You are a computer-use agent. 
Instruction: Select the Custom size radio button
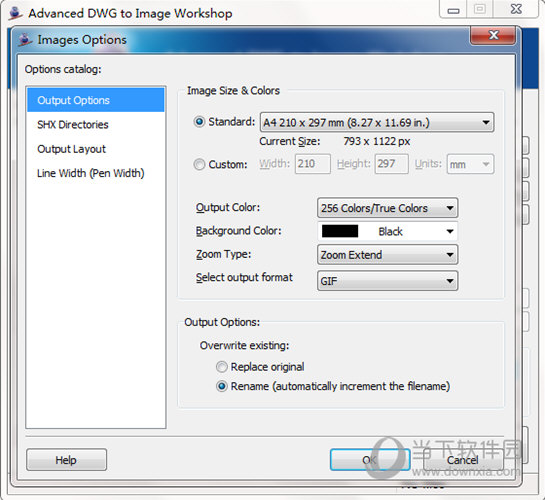pos(199,164)
